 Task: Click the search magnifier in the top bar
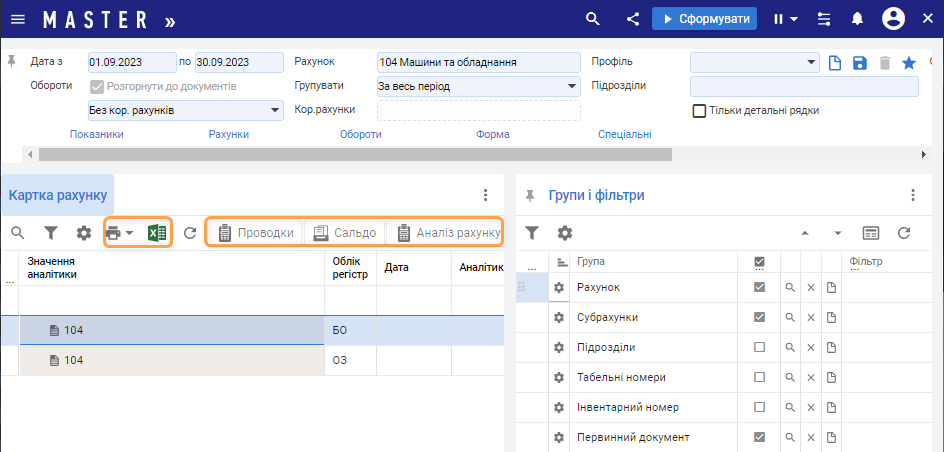pos(593,19)
